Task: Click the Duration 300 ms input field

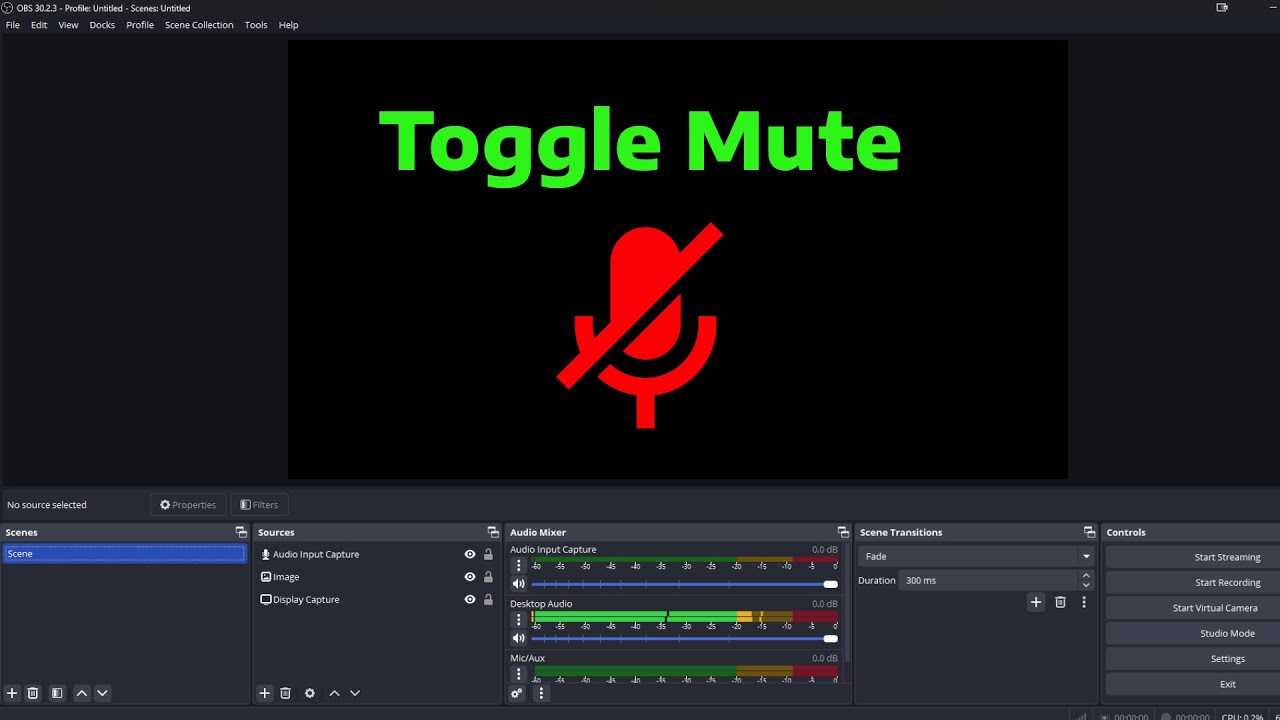Action: click(x=988, y=580)
